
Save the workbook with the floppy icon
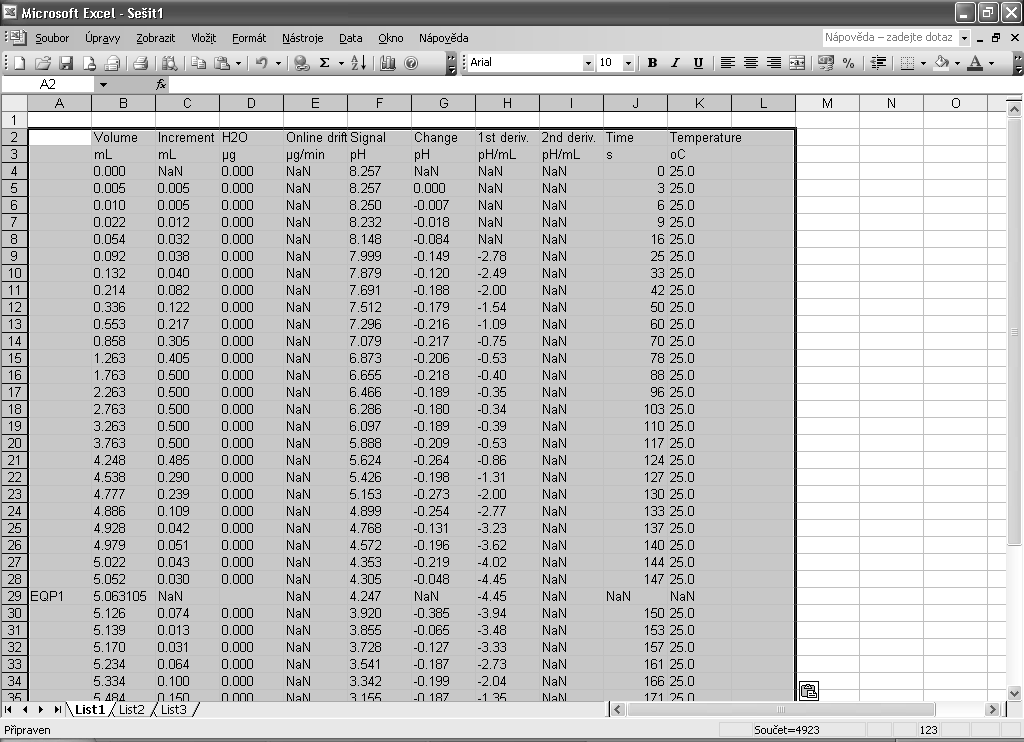point(66,63)
